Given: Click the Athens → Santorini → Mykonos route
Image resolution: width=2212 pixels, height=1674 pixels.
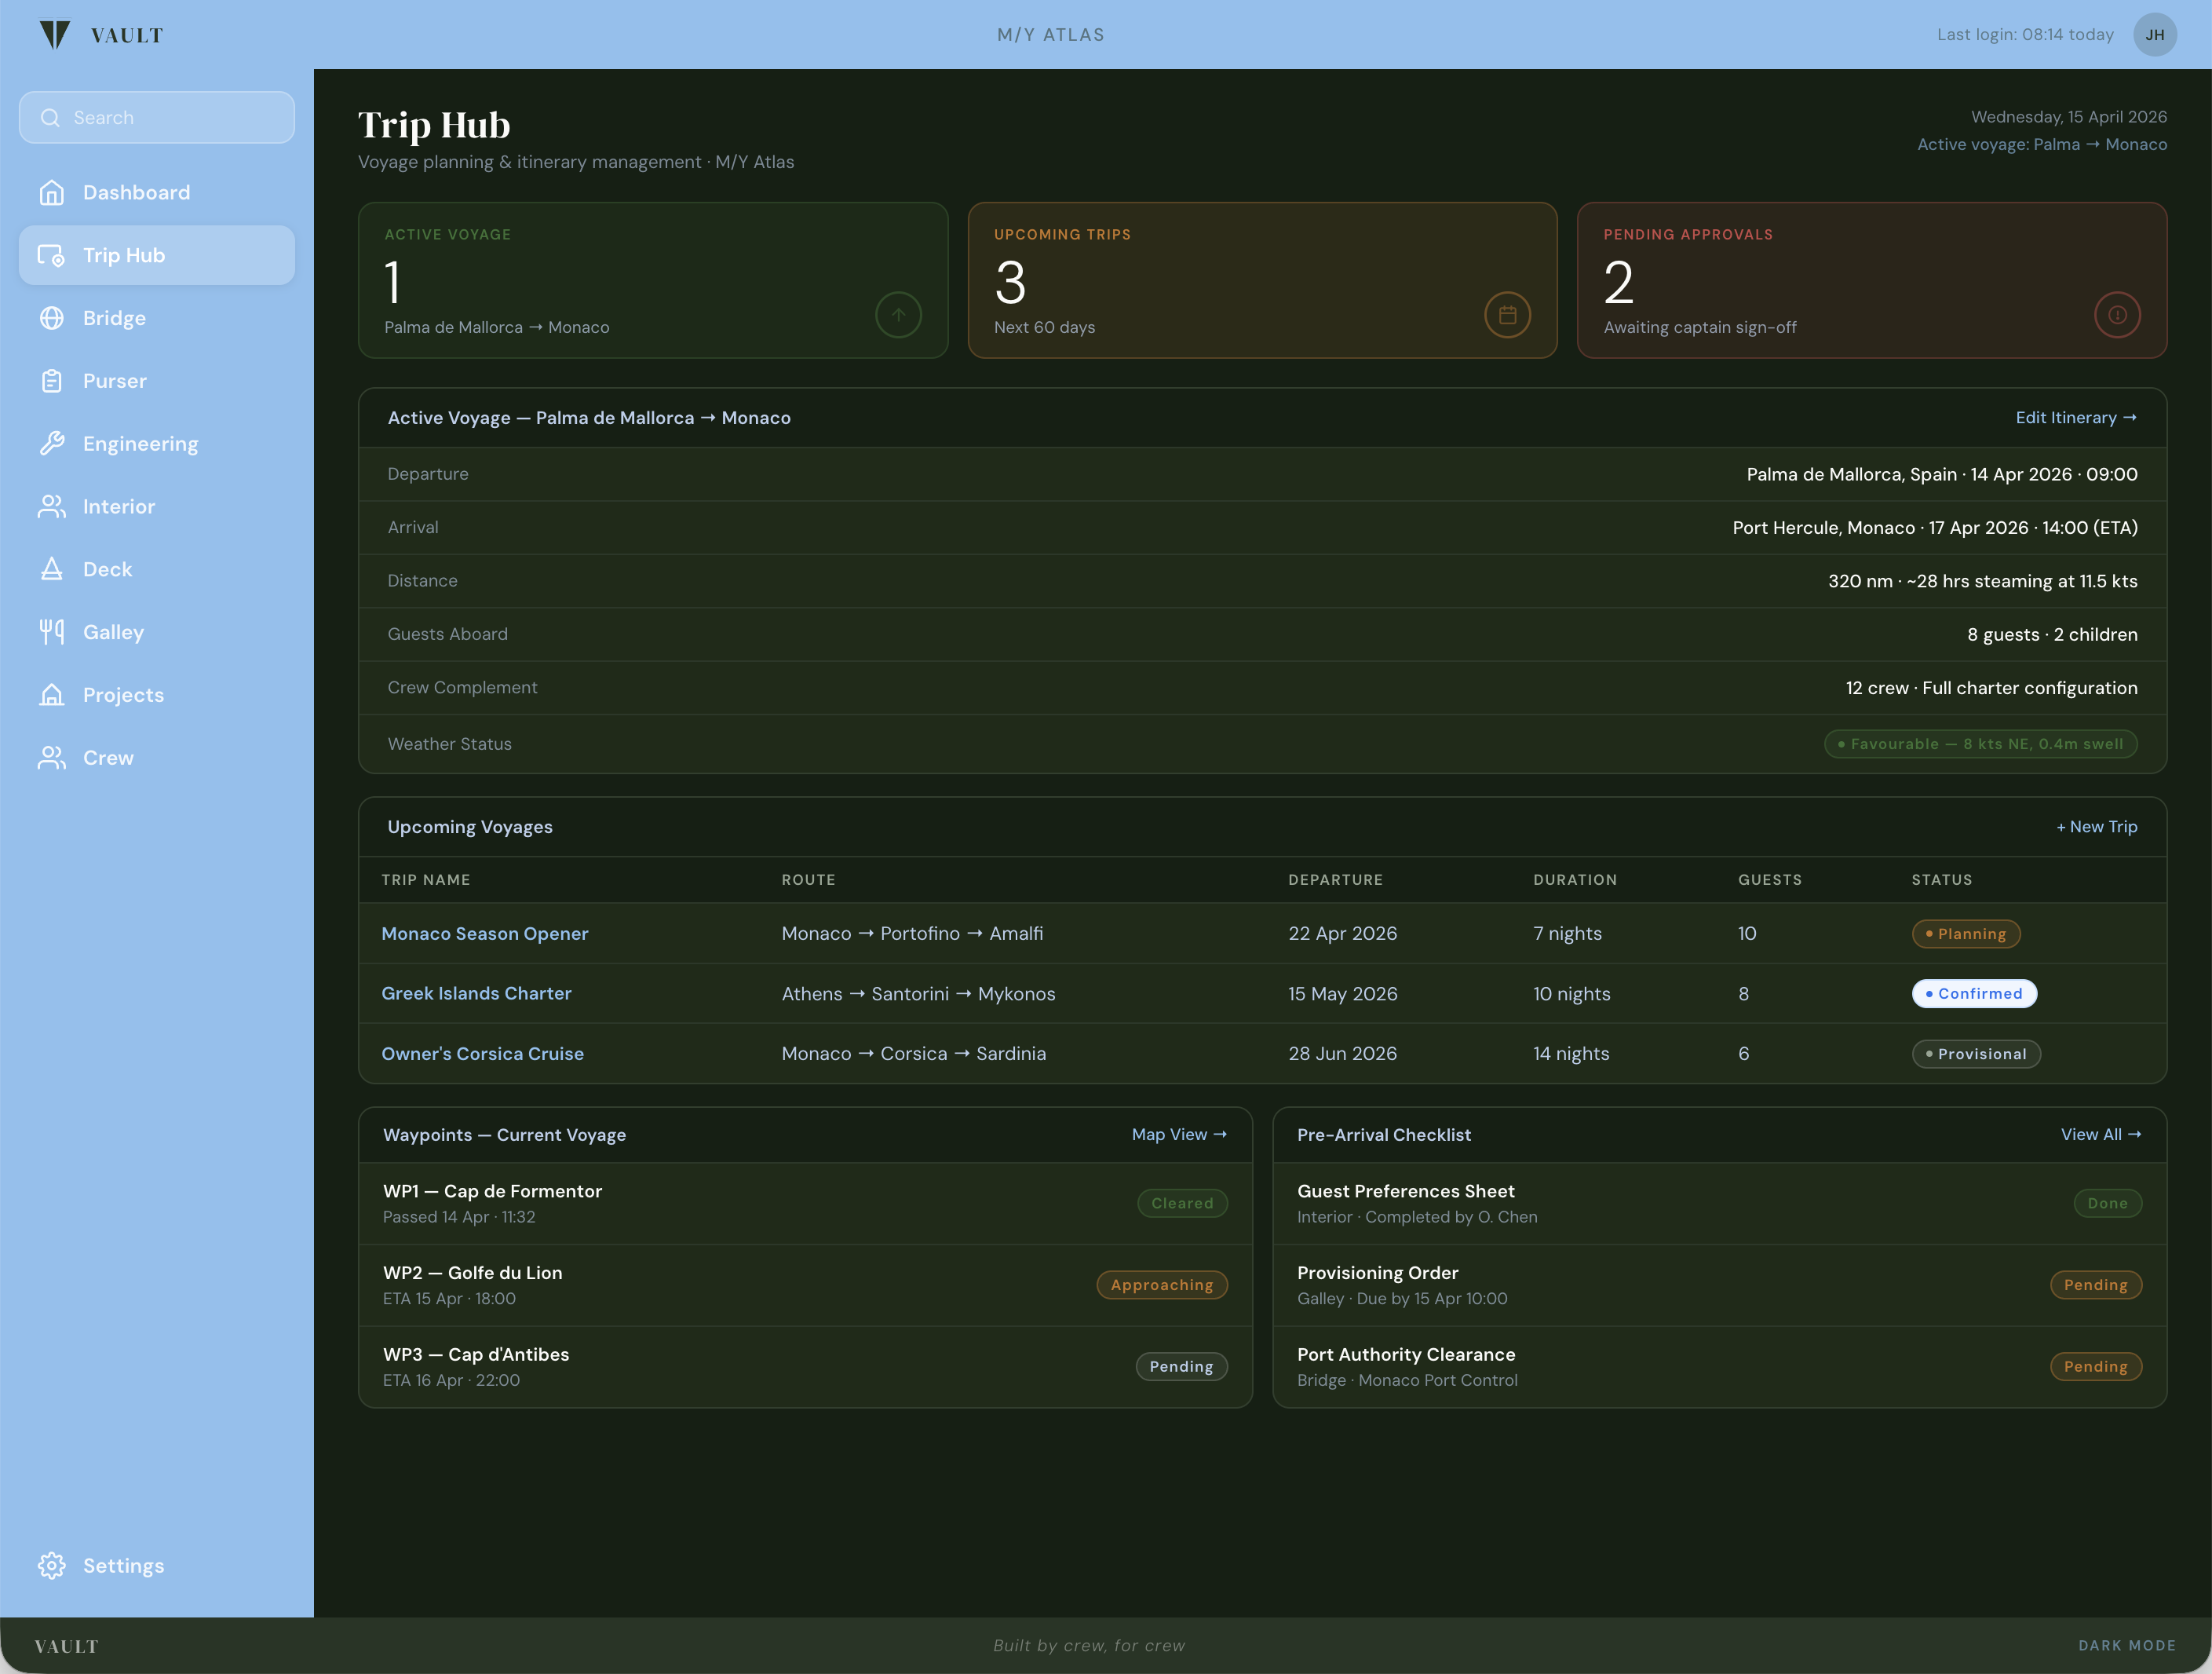Looking at the screenshot, I should tap(918, 994).
